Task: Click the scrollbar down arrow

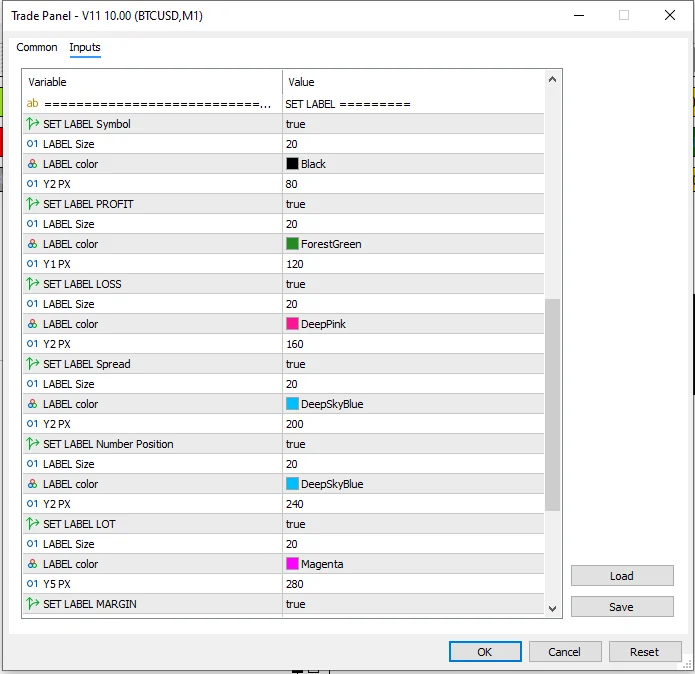Action: [552, 609]
